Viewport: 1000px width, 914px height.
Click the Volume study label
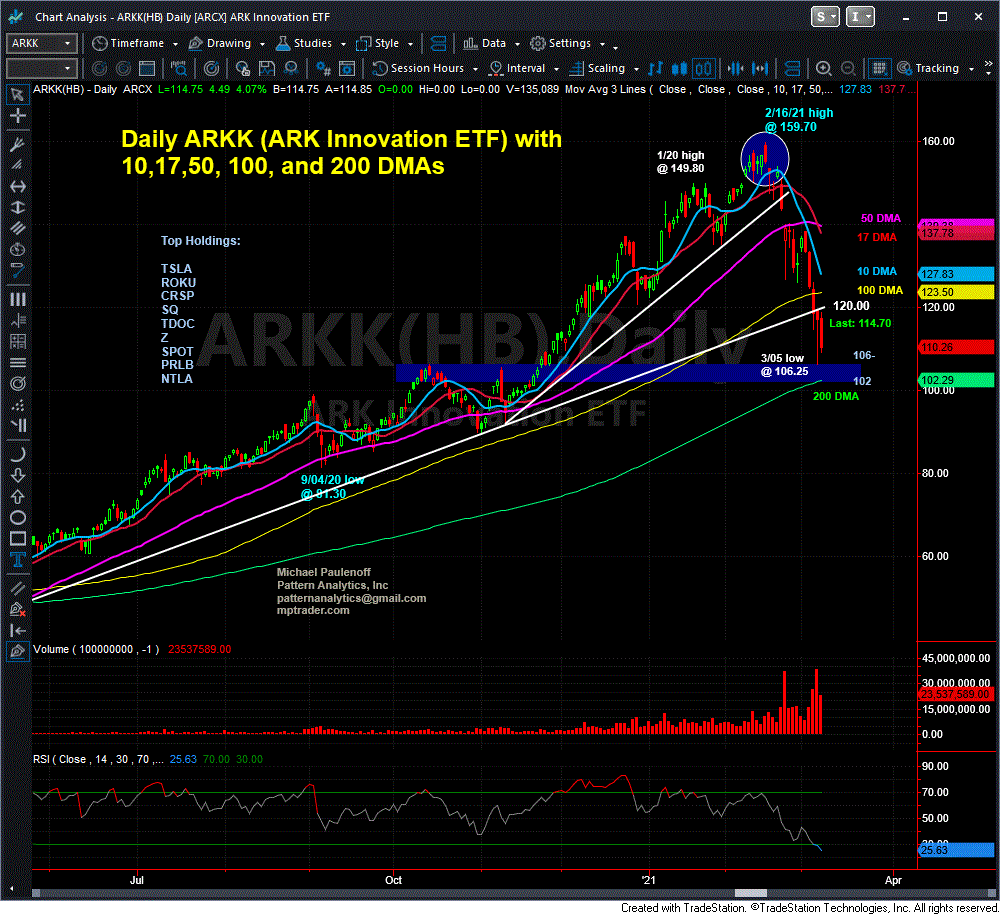96,649
